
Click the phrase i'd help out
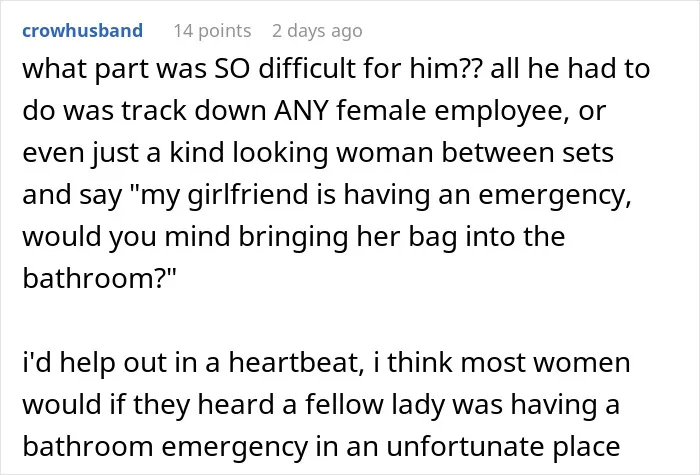(x=95, y=363)
